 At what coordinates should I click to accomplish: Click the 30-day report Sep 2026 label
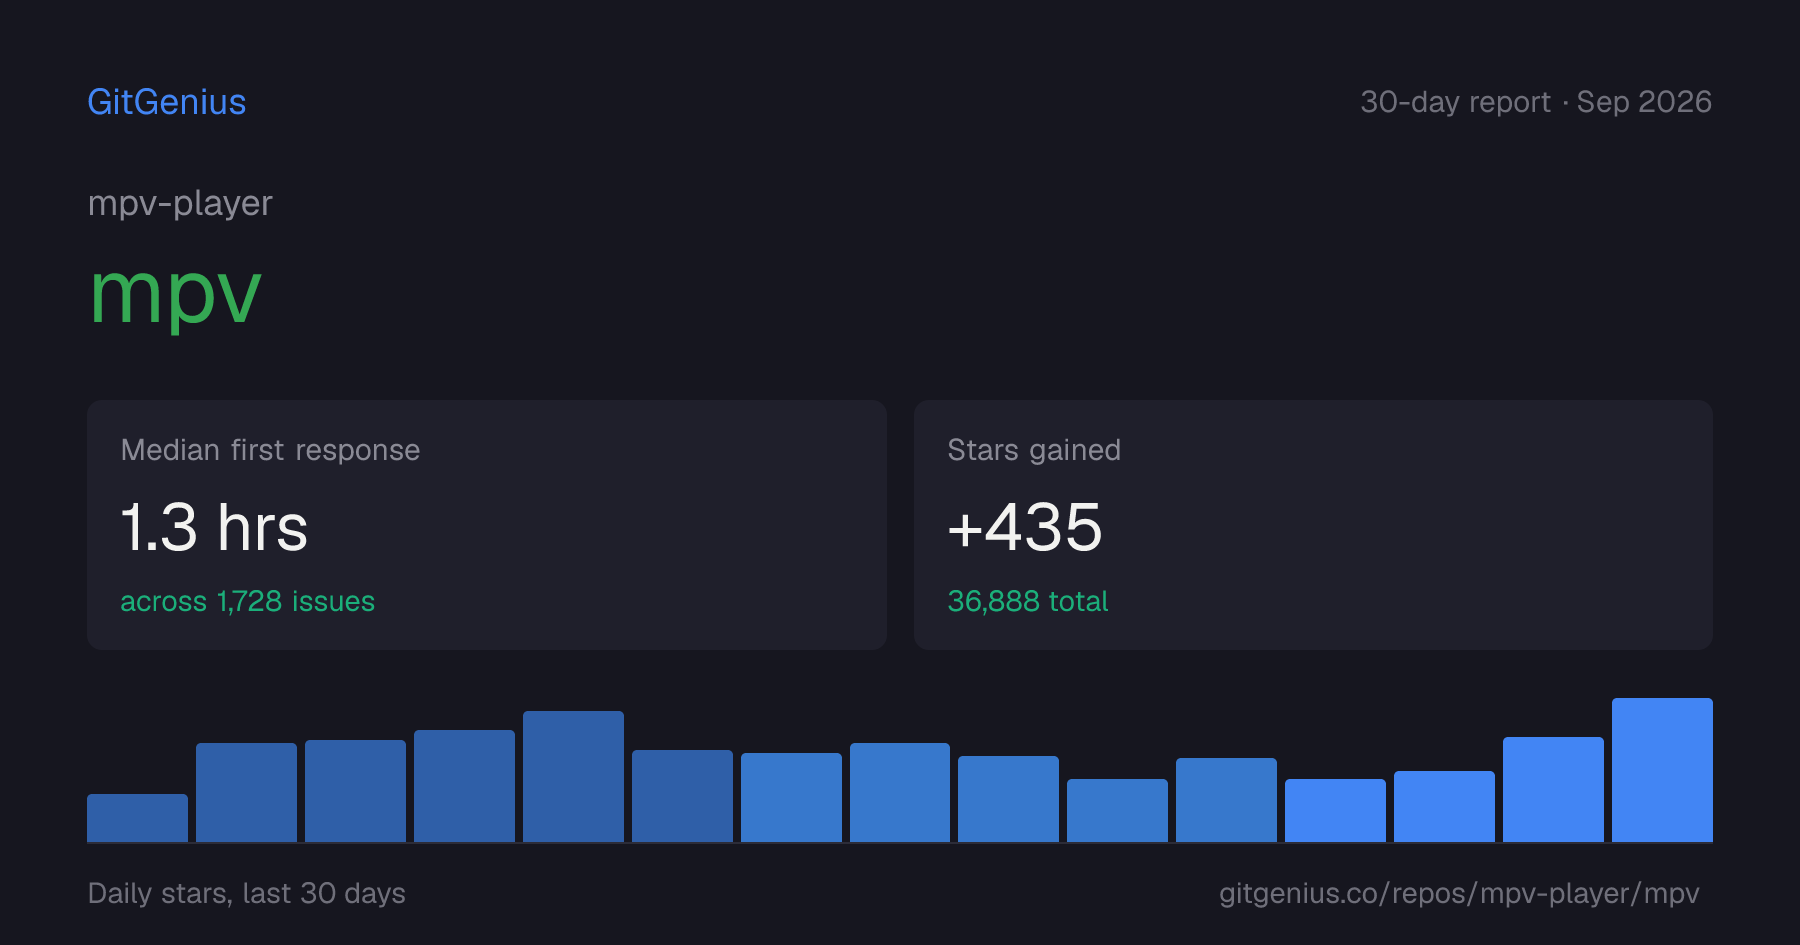point(1536,102)
